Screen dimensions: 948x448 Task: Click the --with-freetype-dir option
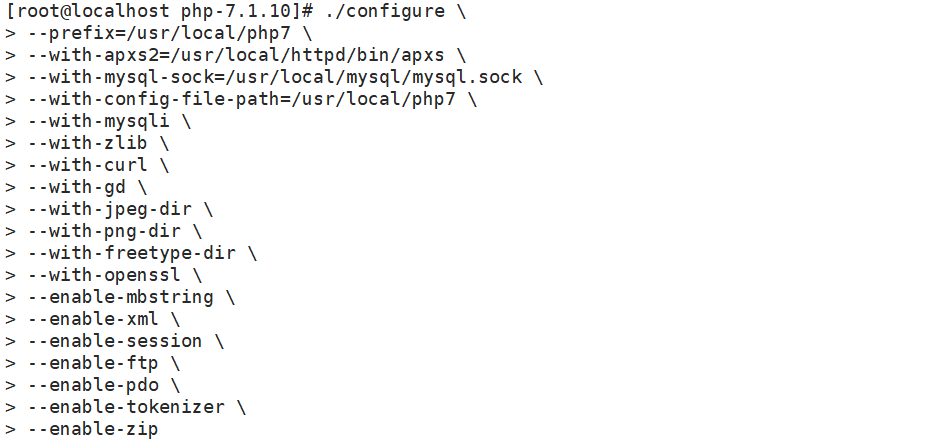(x=130, y=253)
